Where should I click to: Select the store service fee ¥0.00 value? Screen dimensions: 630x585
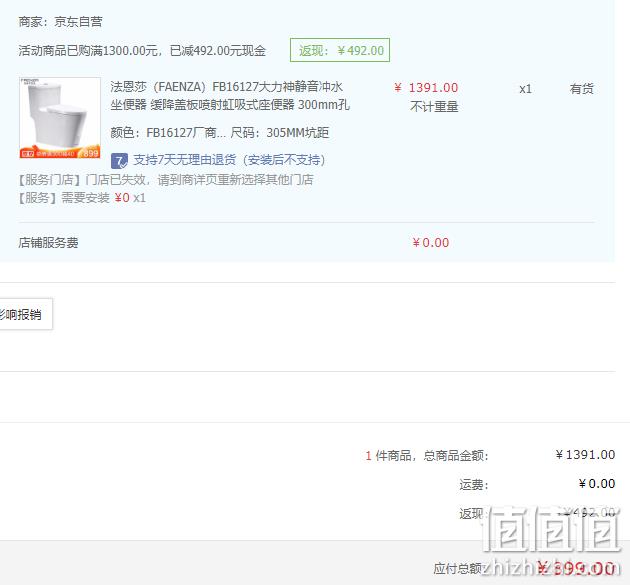[x=431, y=243]
